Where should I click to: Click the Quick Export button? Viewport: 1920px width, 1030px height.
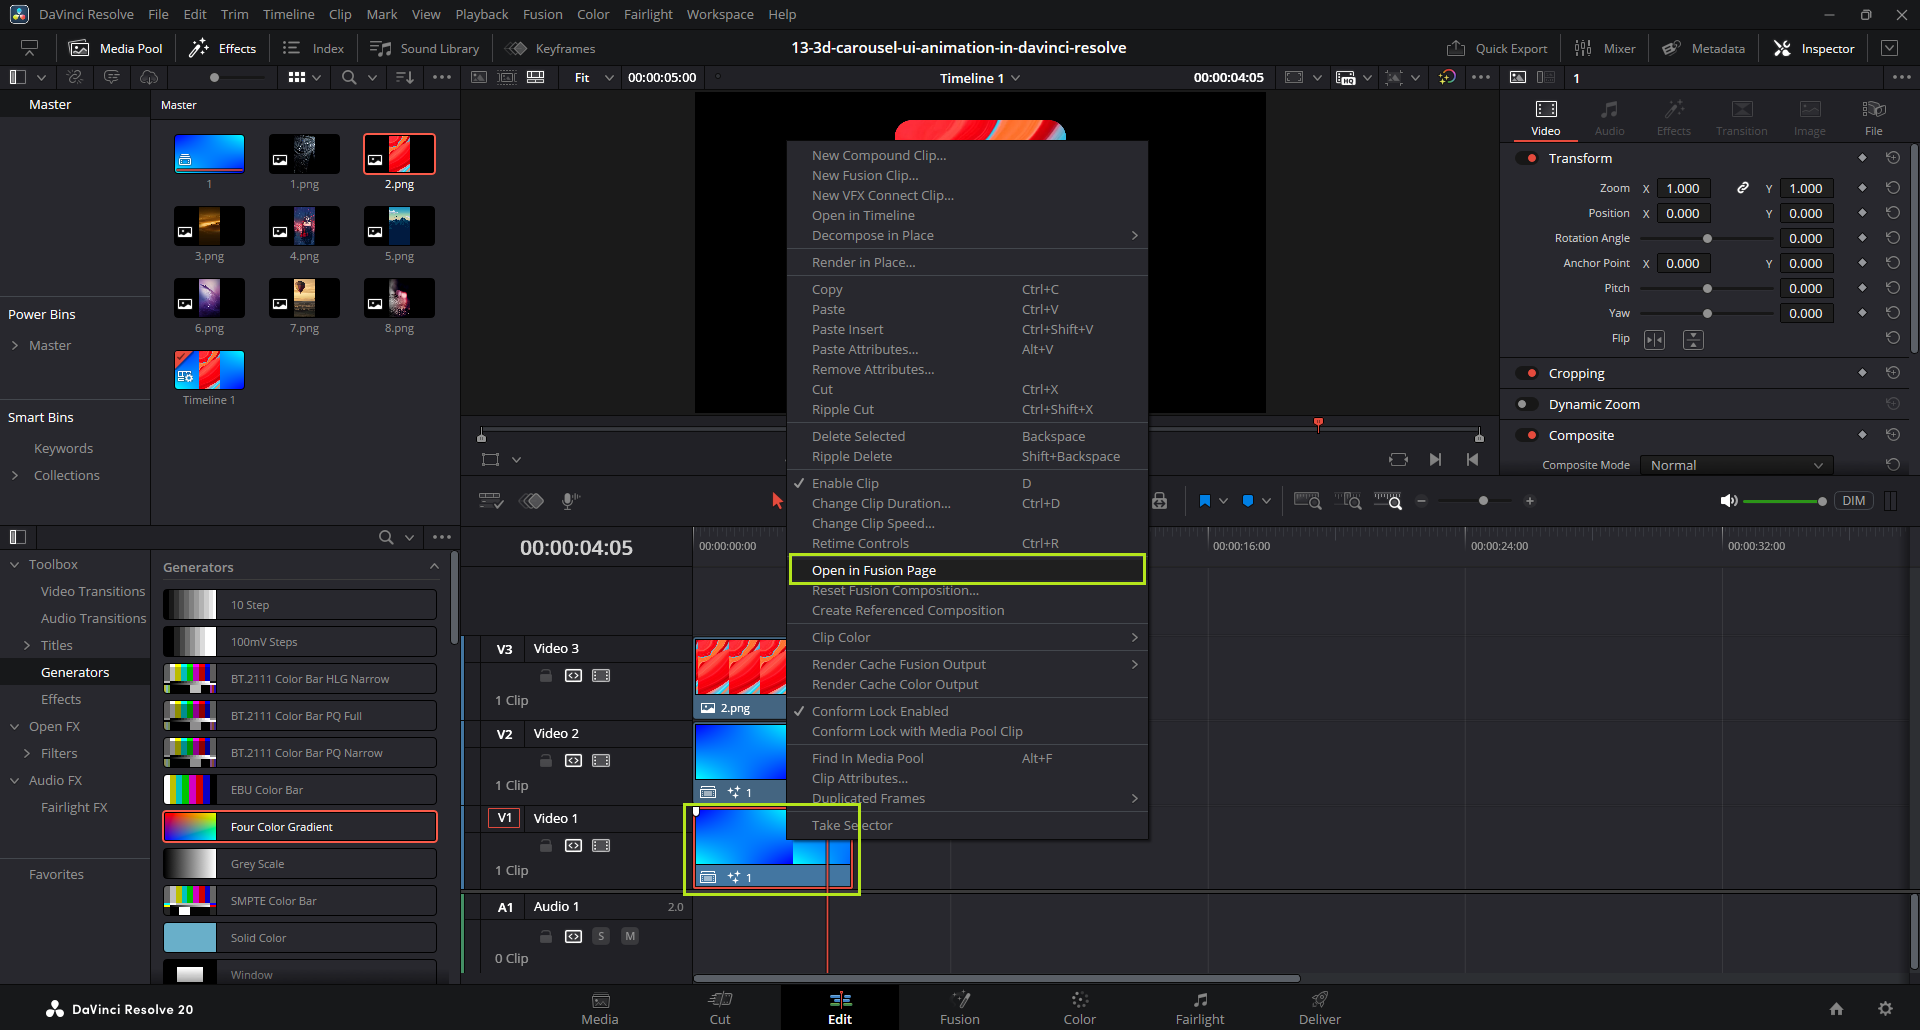(x=1497, y=48)
